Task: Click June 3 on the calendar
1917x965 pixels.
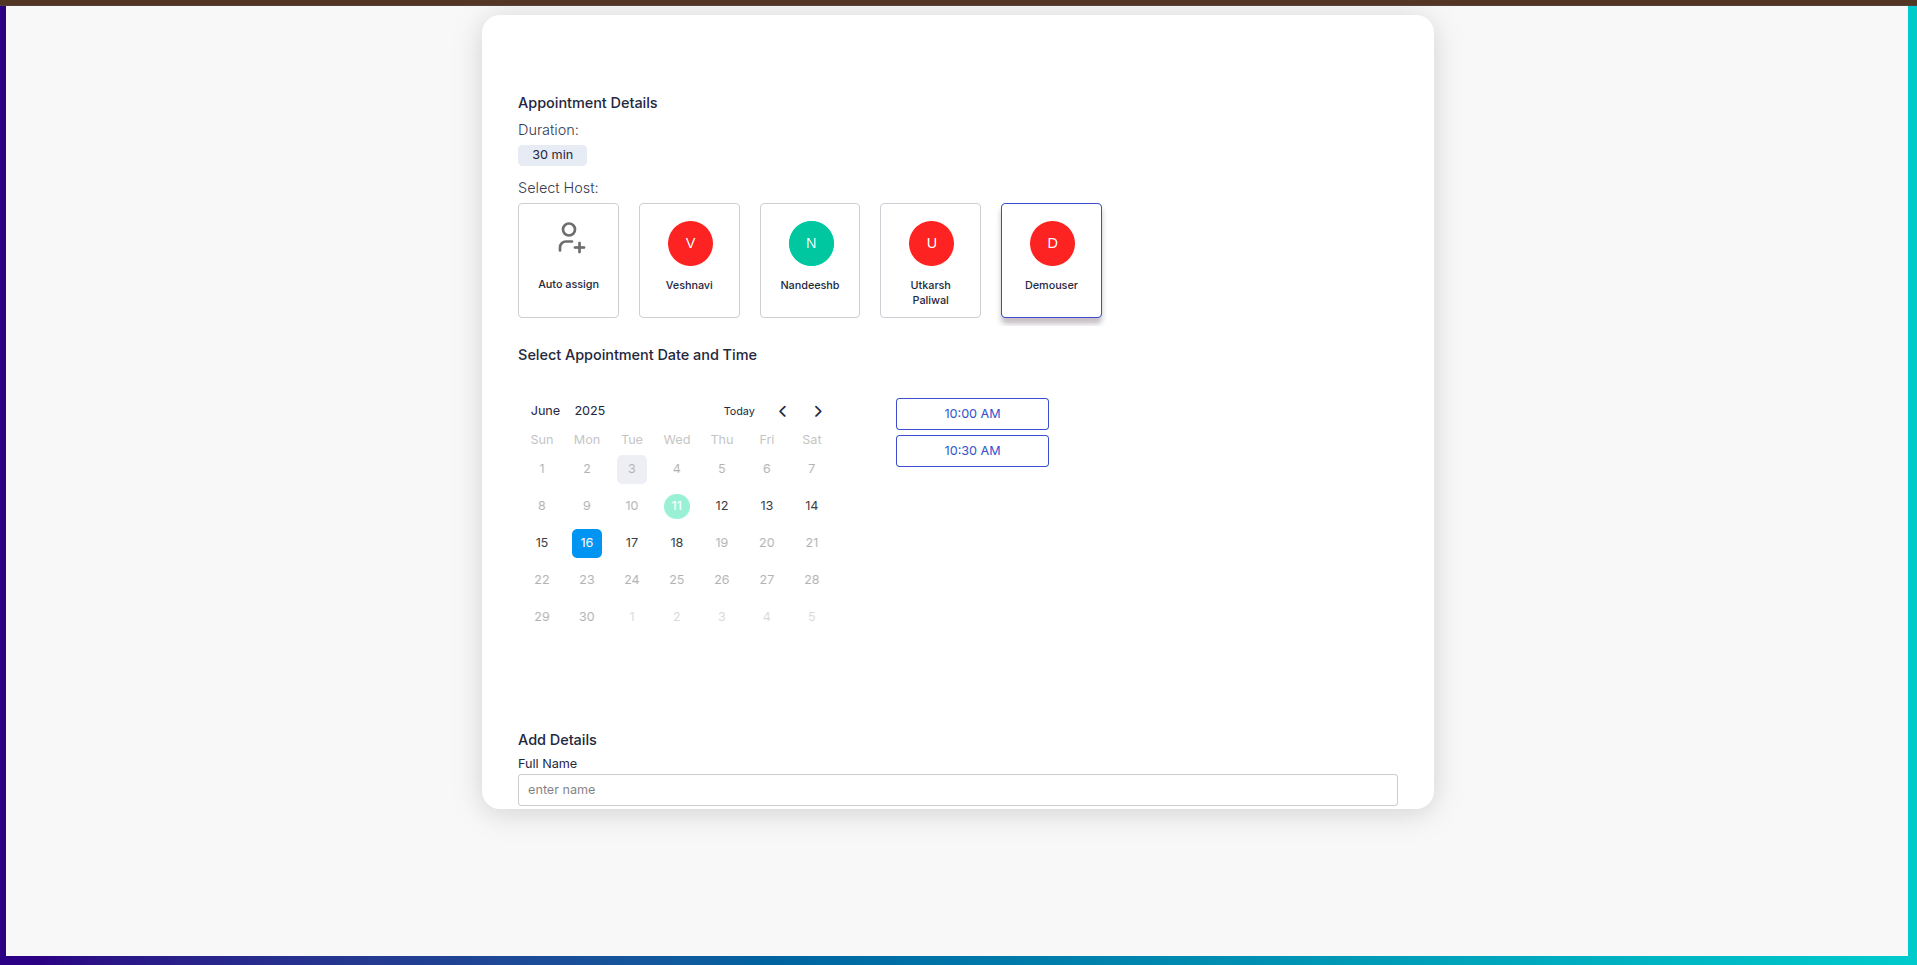Action: tap(632, 469)
